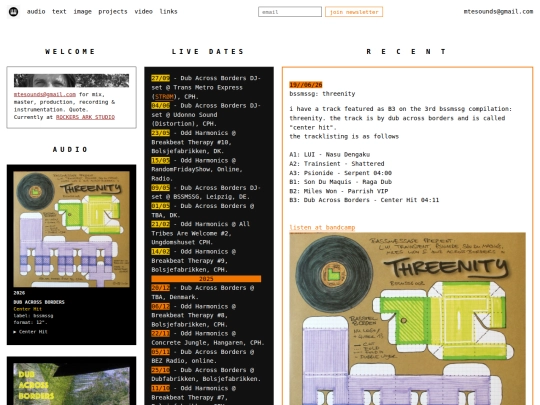
Task: Click track line 'A2: Trainsient - Shattered'
Action: pos(337,164)
